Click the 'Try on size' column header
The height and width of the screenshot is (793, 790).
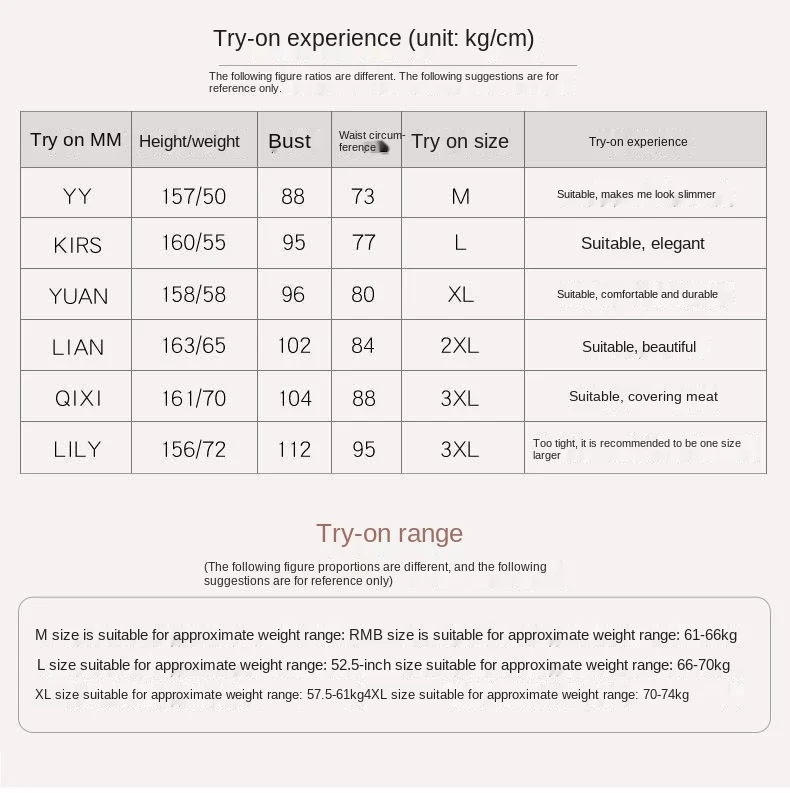pyautogui.click(x=463, y=140)
